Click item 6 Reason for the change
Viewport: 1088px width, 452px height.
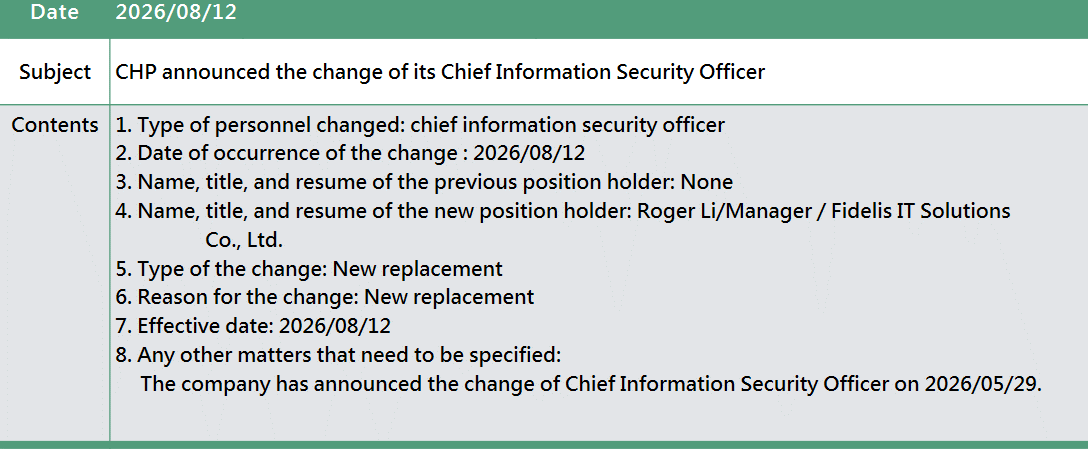tap(325, 296)
